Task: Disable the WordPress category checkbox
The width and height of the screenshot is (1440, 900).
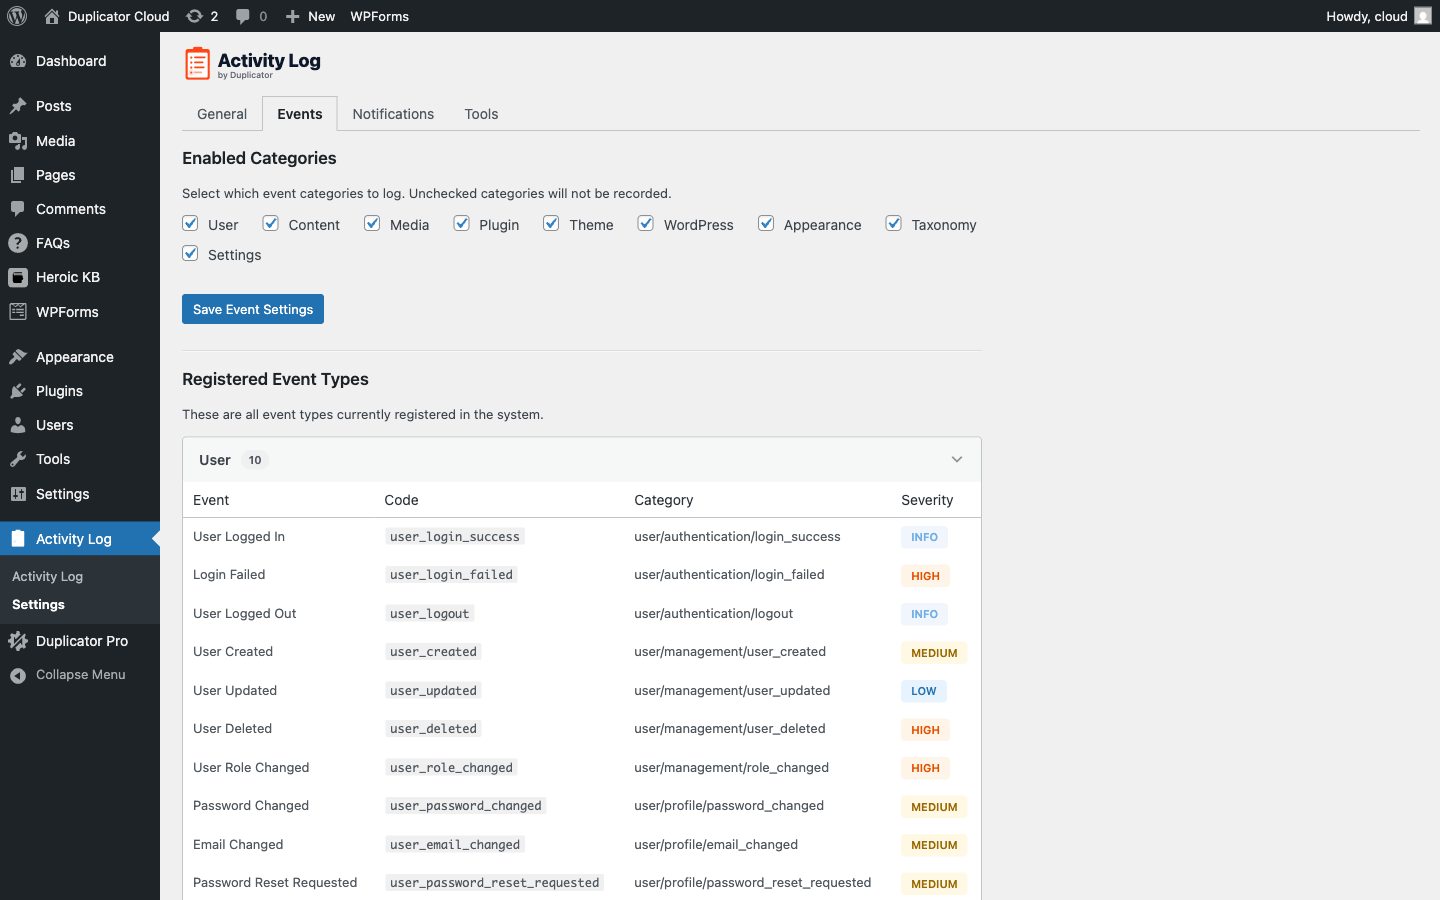Action: (646, 223)
